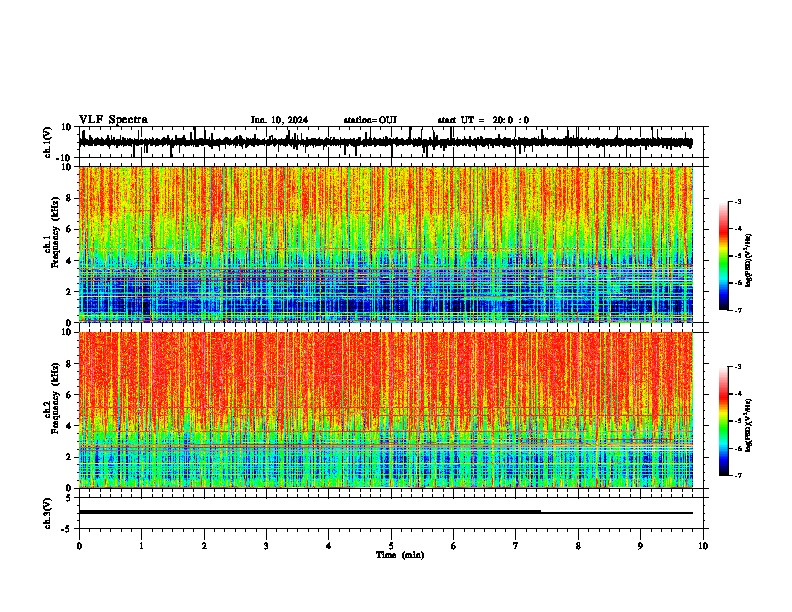Click the x-axis tick label "7"

pyautogui.click(x=516, y=546)
